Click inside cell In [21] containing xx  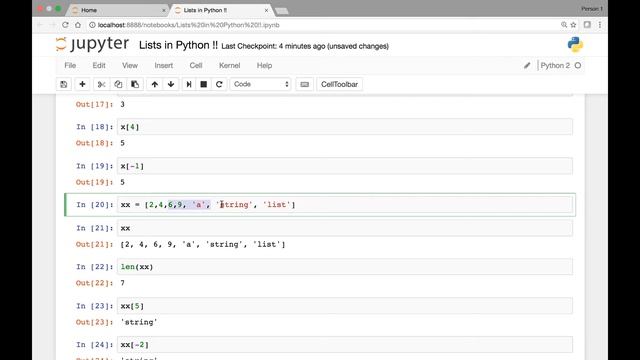(344, 228)
